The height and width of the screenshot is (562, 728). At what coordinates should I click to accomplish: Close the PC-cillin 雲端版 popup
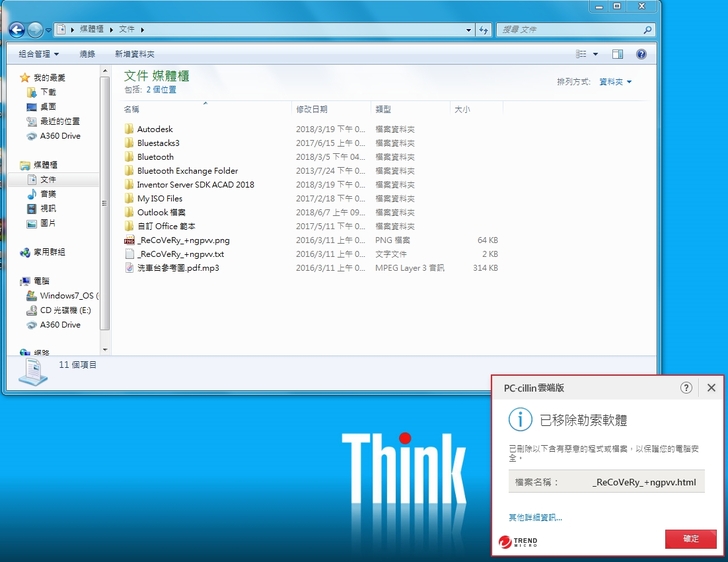point(711,388)
